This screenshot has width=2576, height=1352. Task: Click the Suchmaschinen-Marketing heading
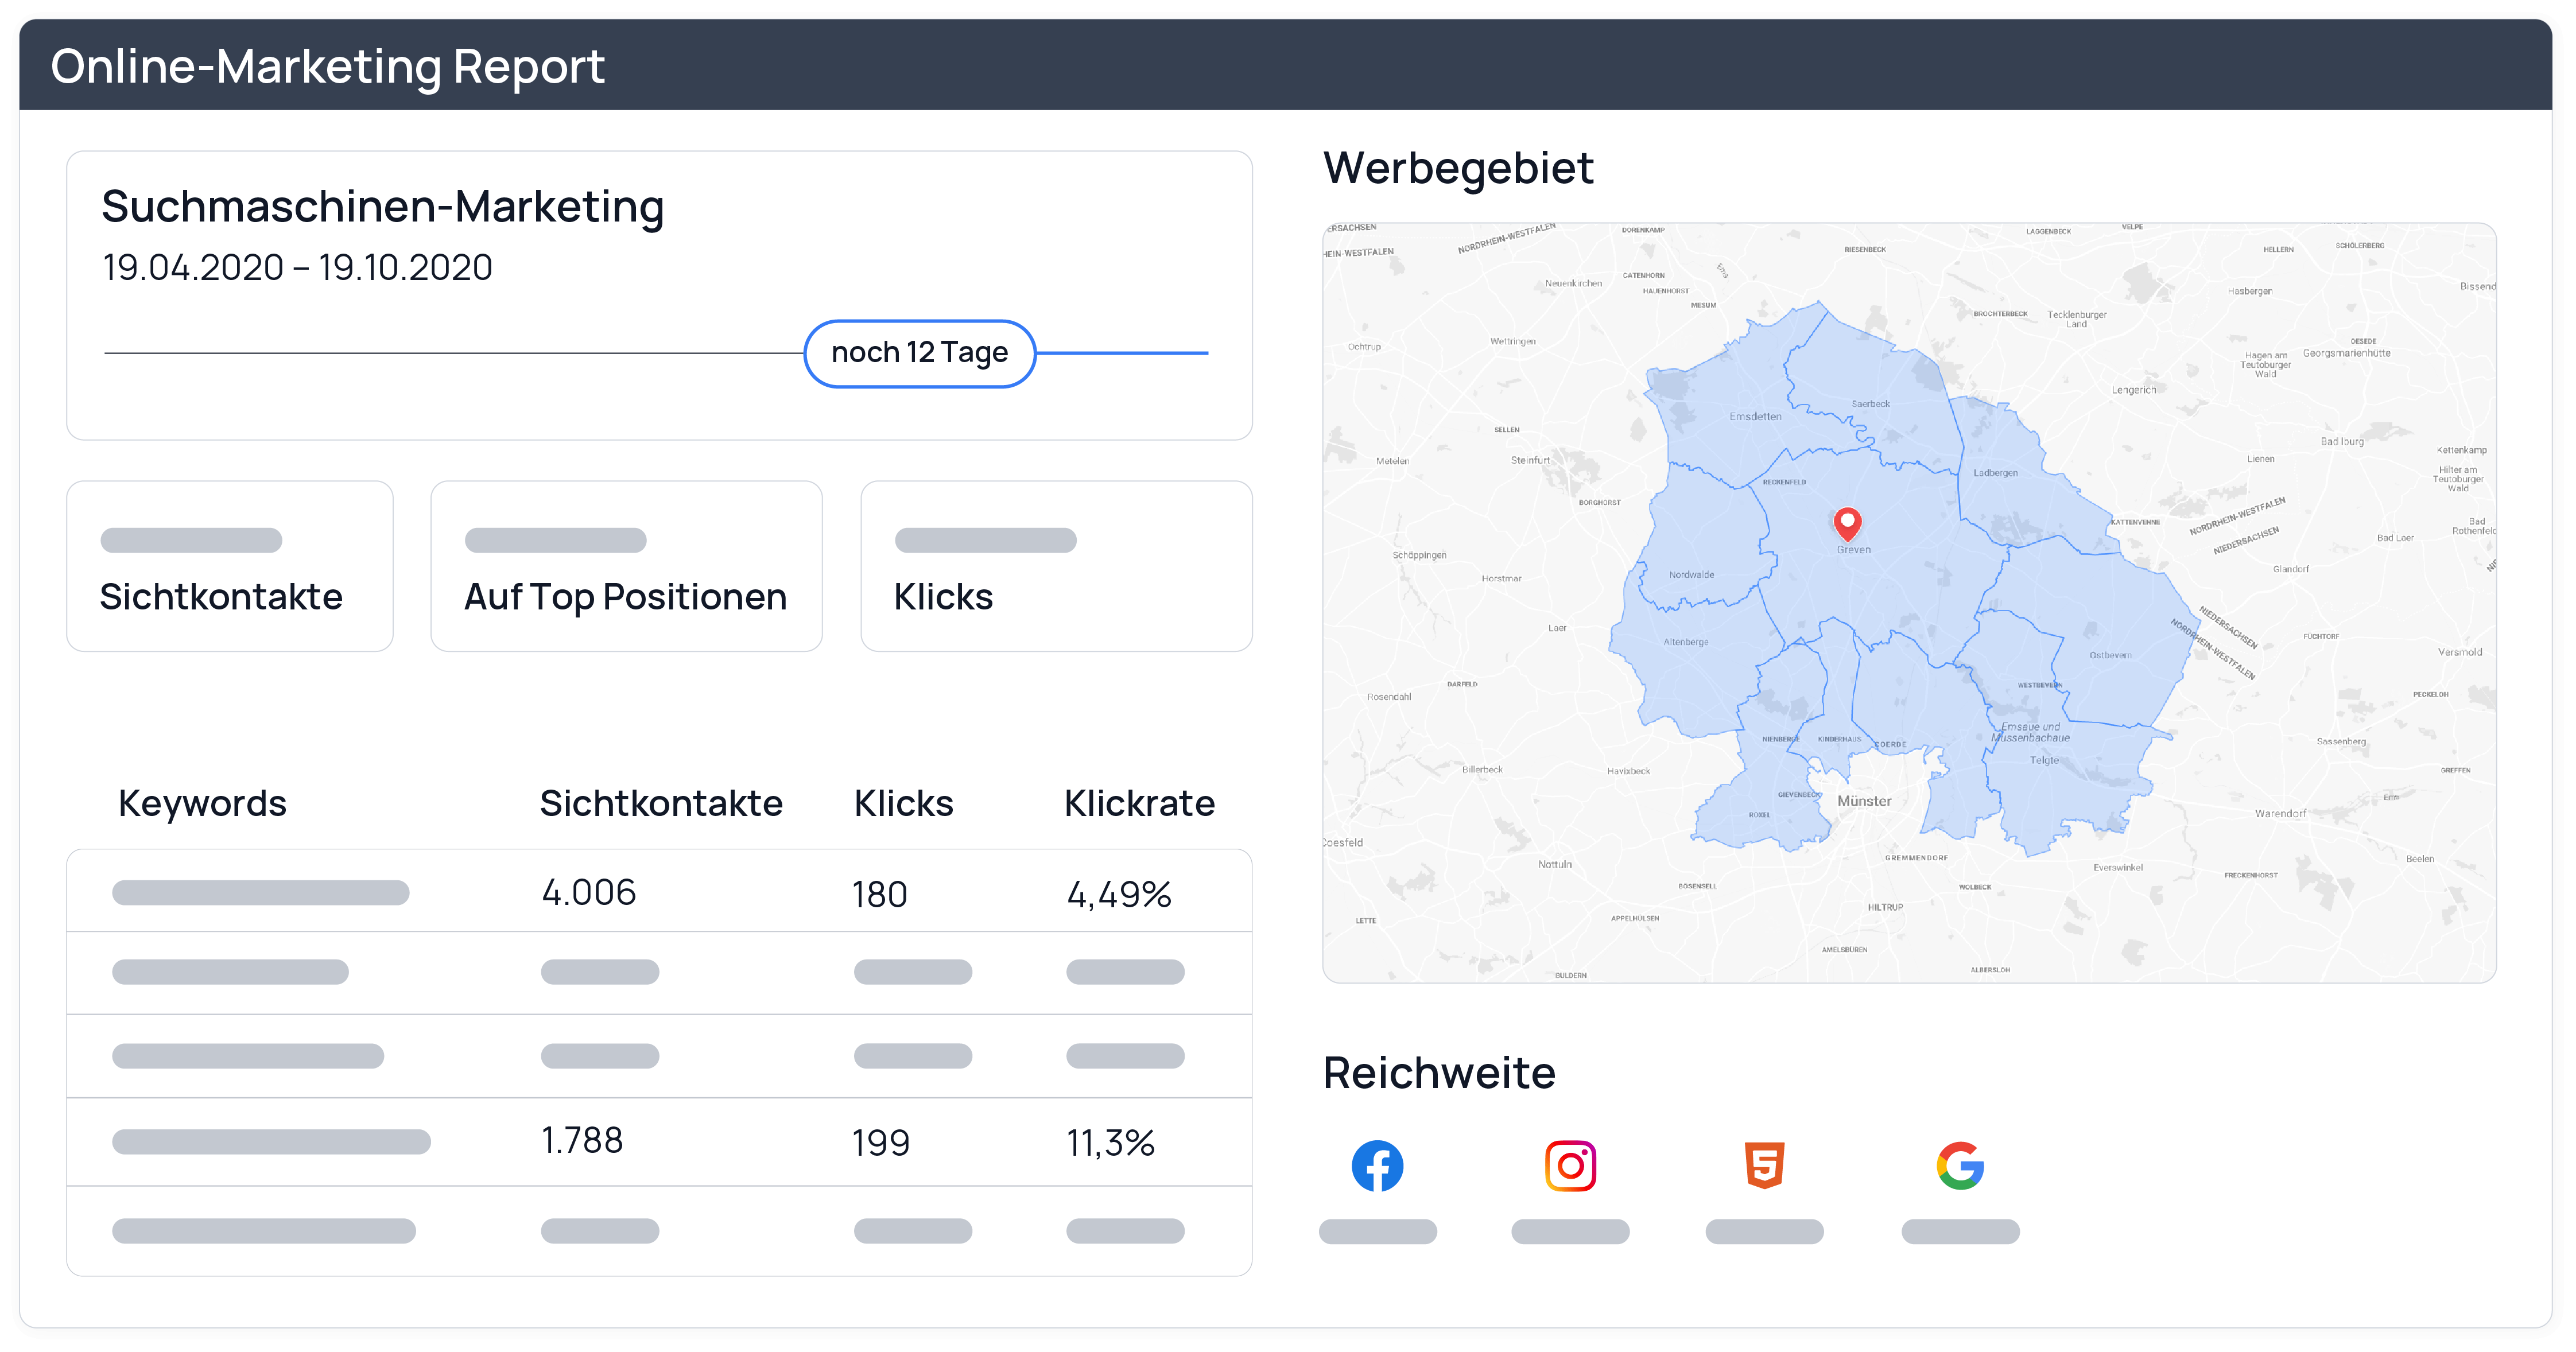point(382,207)
